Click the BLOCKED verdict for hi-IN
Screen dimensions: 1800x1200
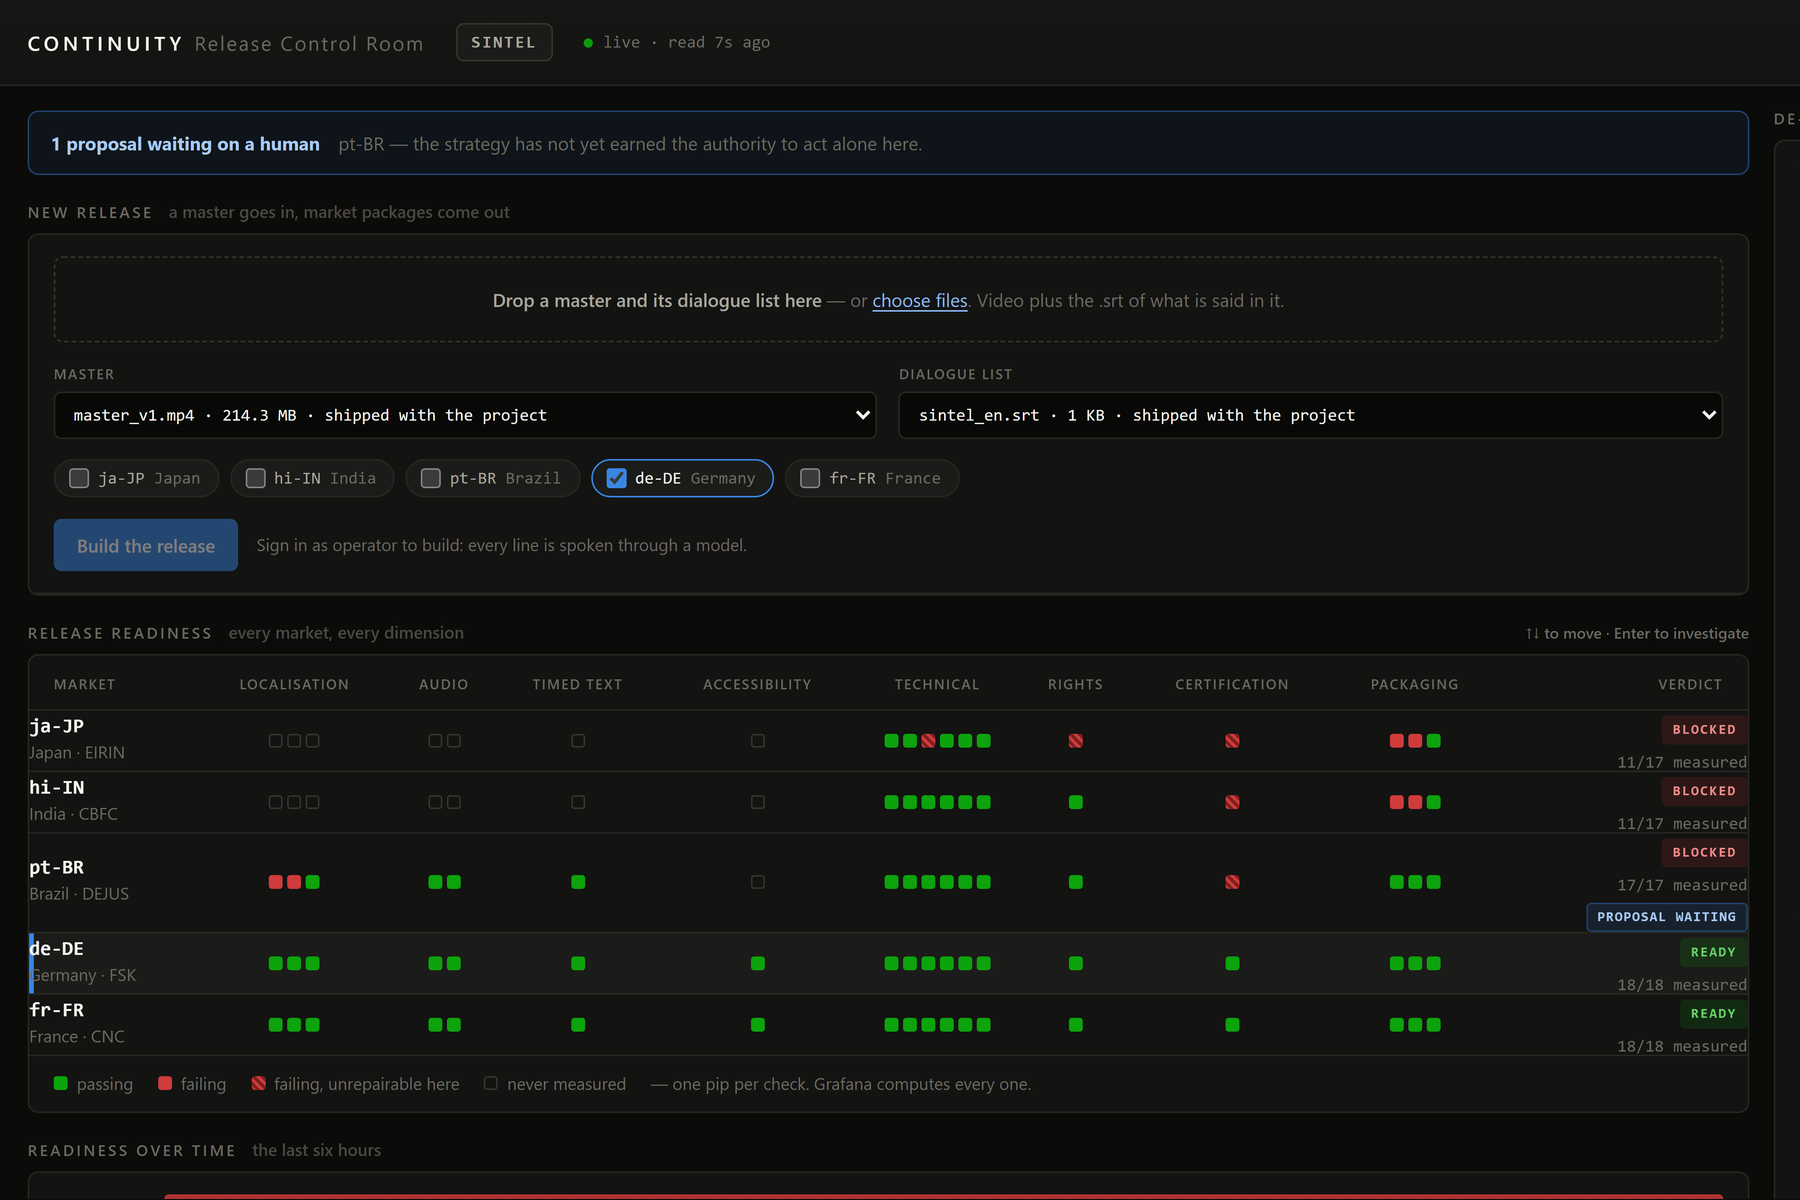coord(1704,791)
